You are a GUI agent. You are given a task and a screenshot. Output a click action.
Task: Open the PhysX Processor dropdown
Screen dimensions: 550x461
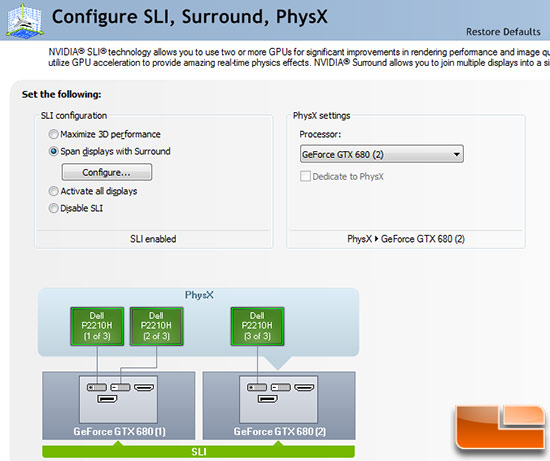[382, 154]
